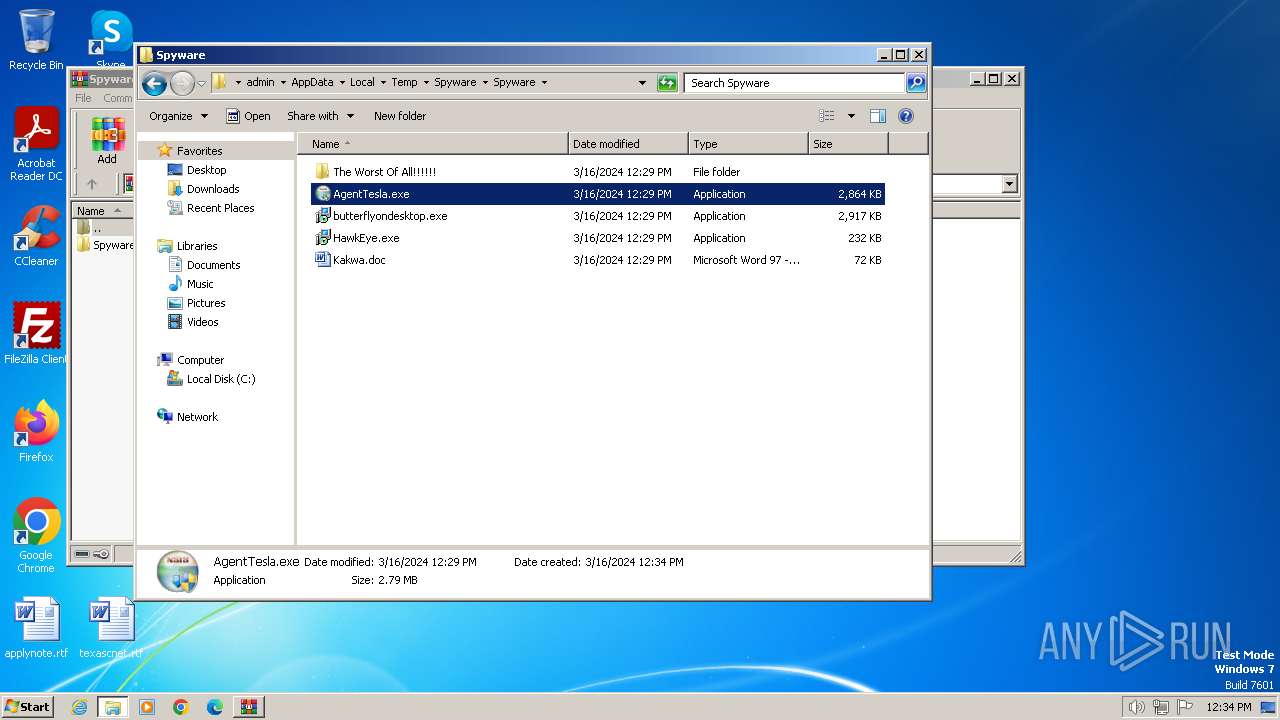The width and height of the screenshot is (1280, 720).
Task: Click the Explorer Back arrow button
Action: click(x=154, y=83)
